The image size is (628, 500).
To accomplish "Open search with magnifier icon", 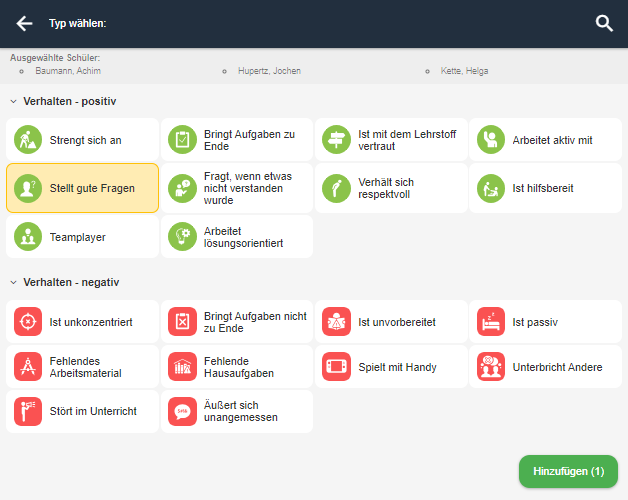I will [604, 24].
